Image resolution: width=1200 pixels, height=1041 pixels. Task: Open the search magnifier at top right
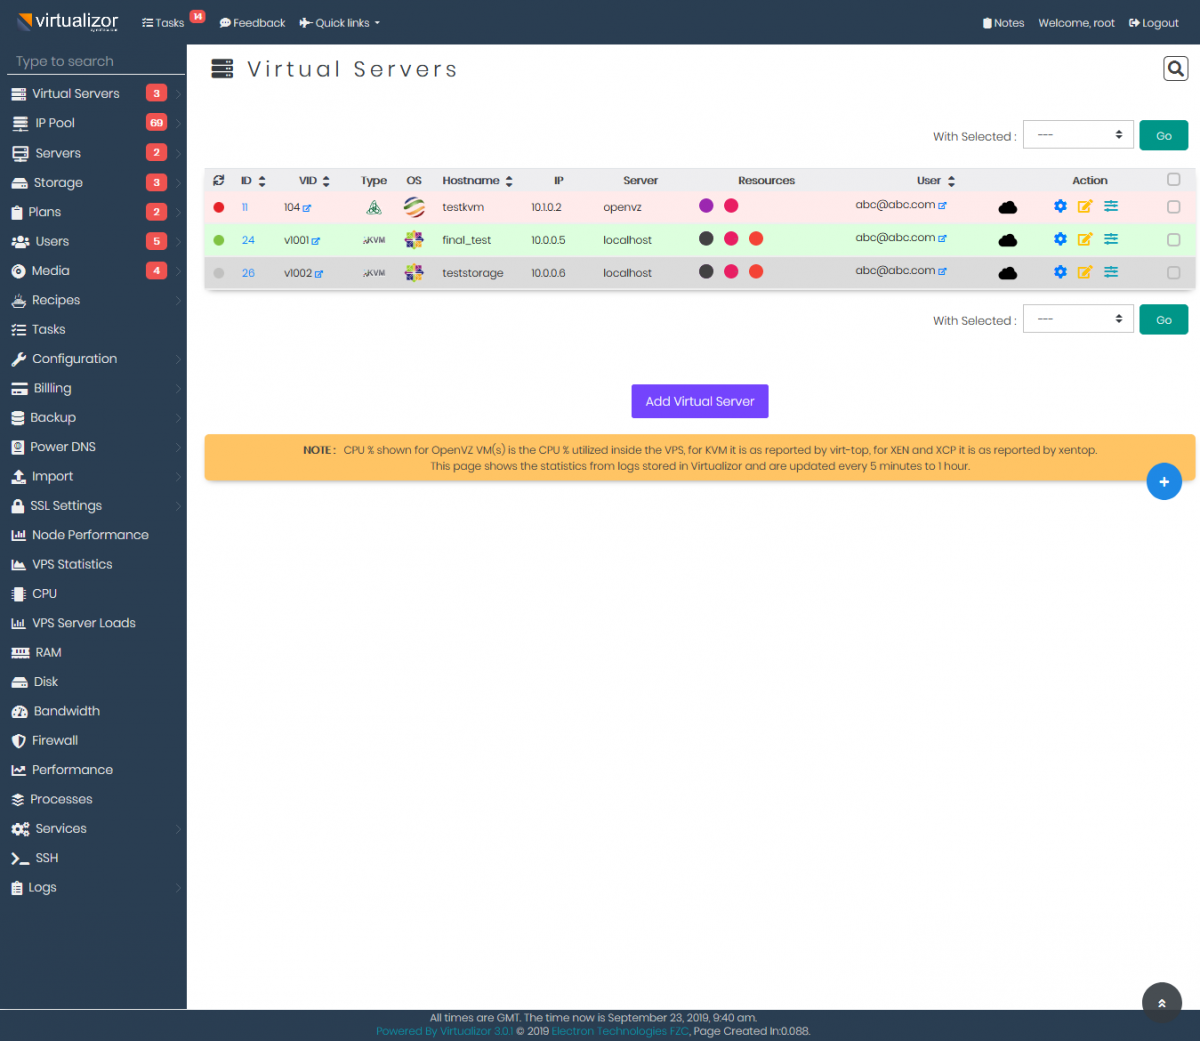click(1174, 68)
